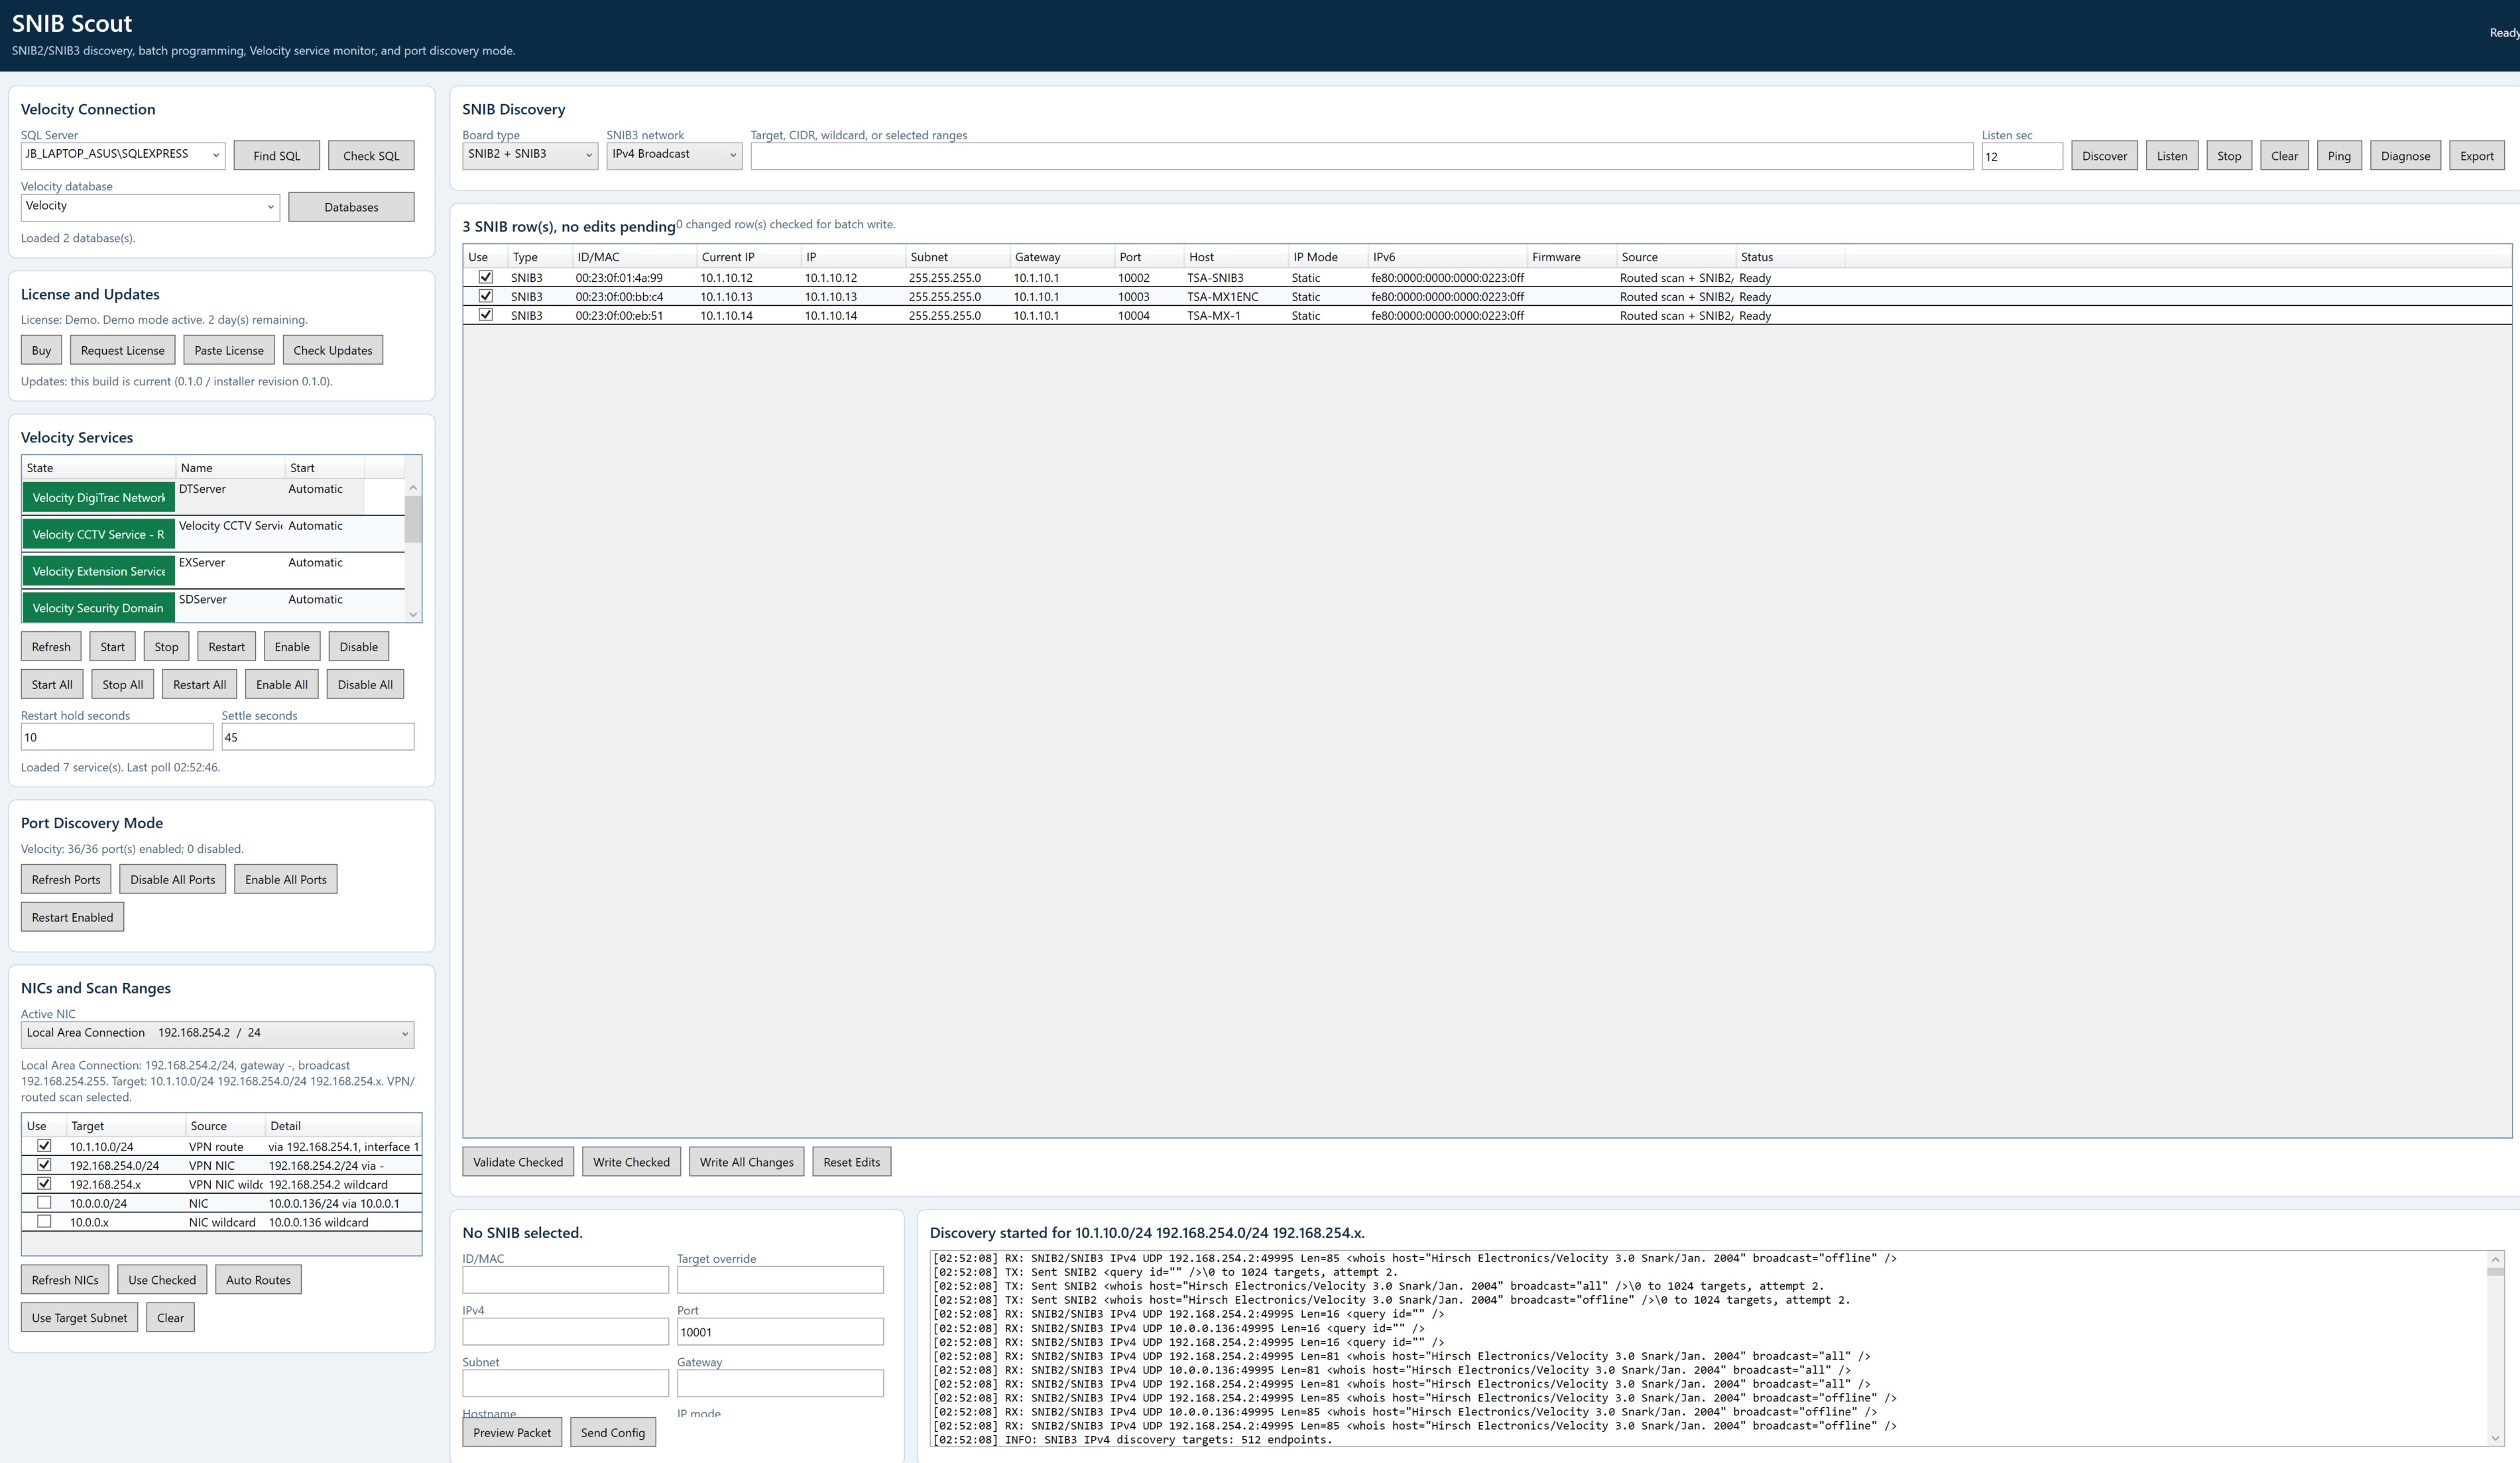Click the Target, CIDR, wildcard input field
The width and height of the screenshot is (2520, 1463).
coord(1362,156)
